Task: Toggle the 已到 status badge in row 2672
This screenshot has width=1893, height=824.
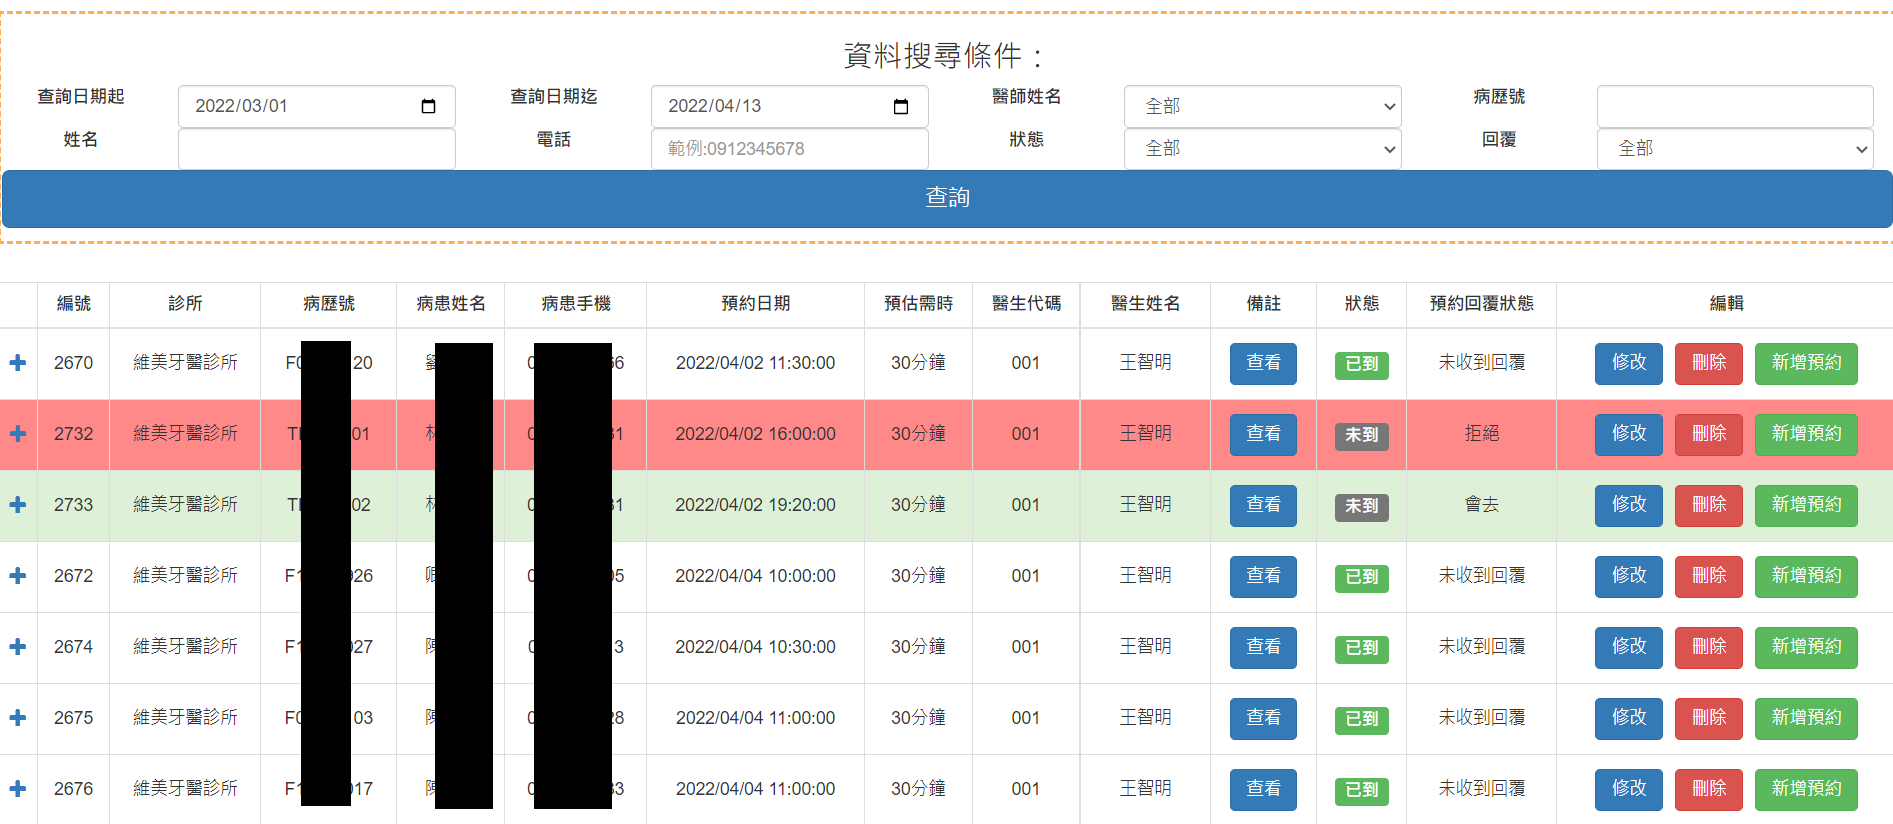Action: pos(1361,577)
